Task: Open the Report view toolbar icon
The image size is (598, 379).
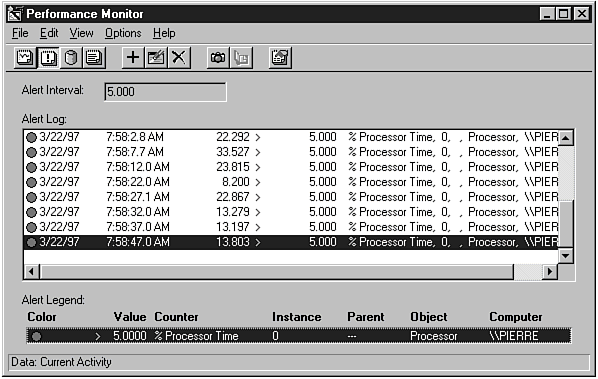Action: (94, 58)
